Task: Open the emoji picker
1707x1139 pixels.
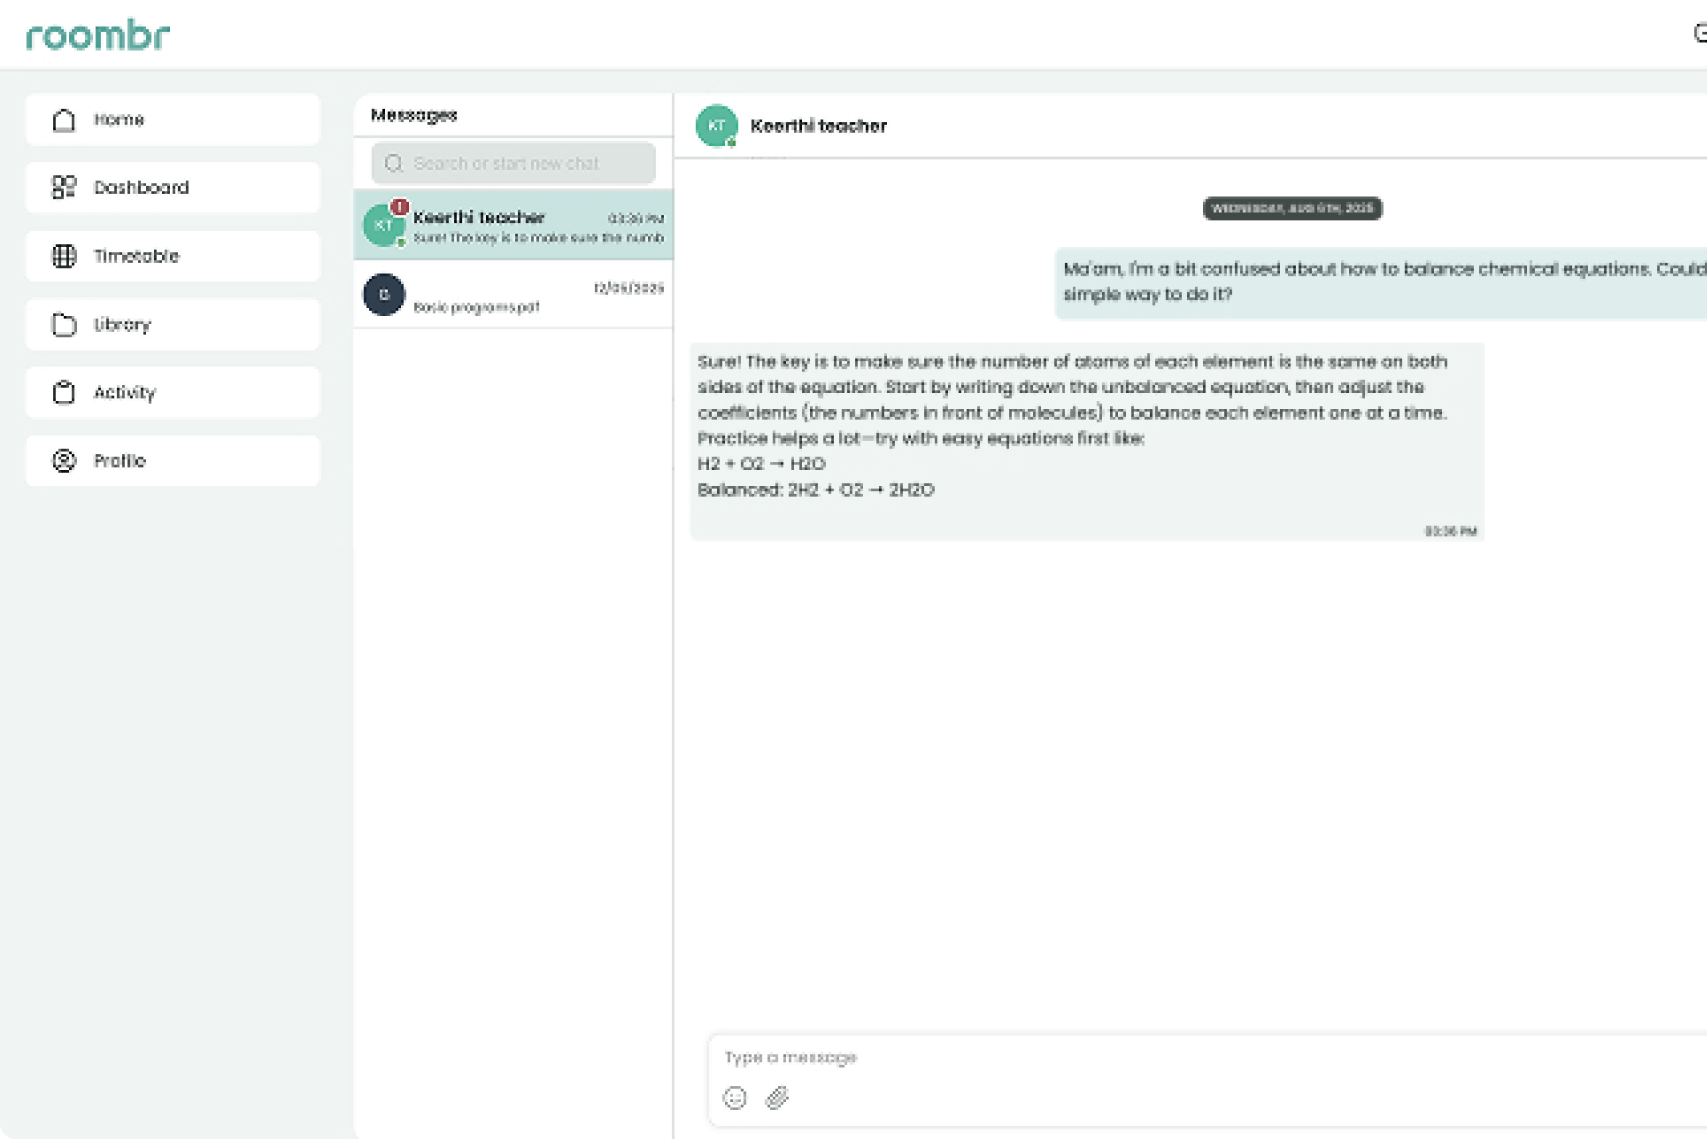Action: pyautogui.click(x=735, y=1098)
